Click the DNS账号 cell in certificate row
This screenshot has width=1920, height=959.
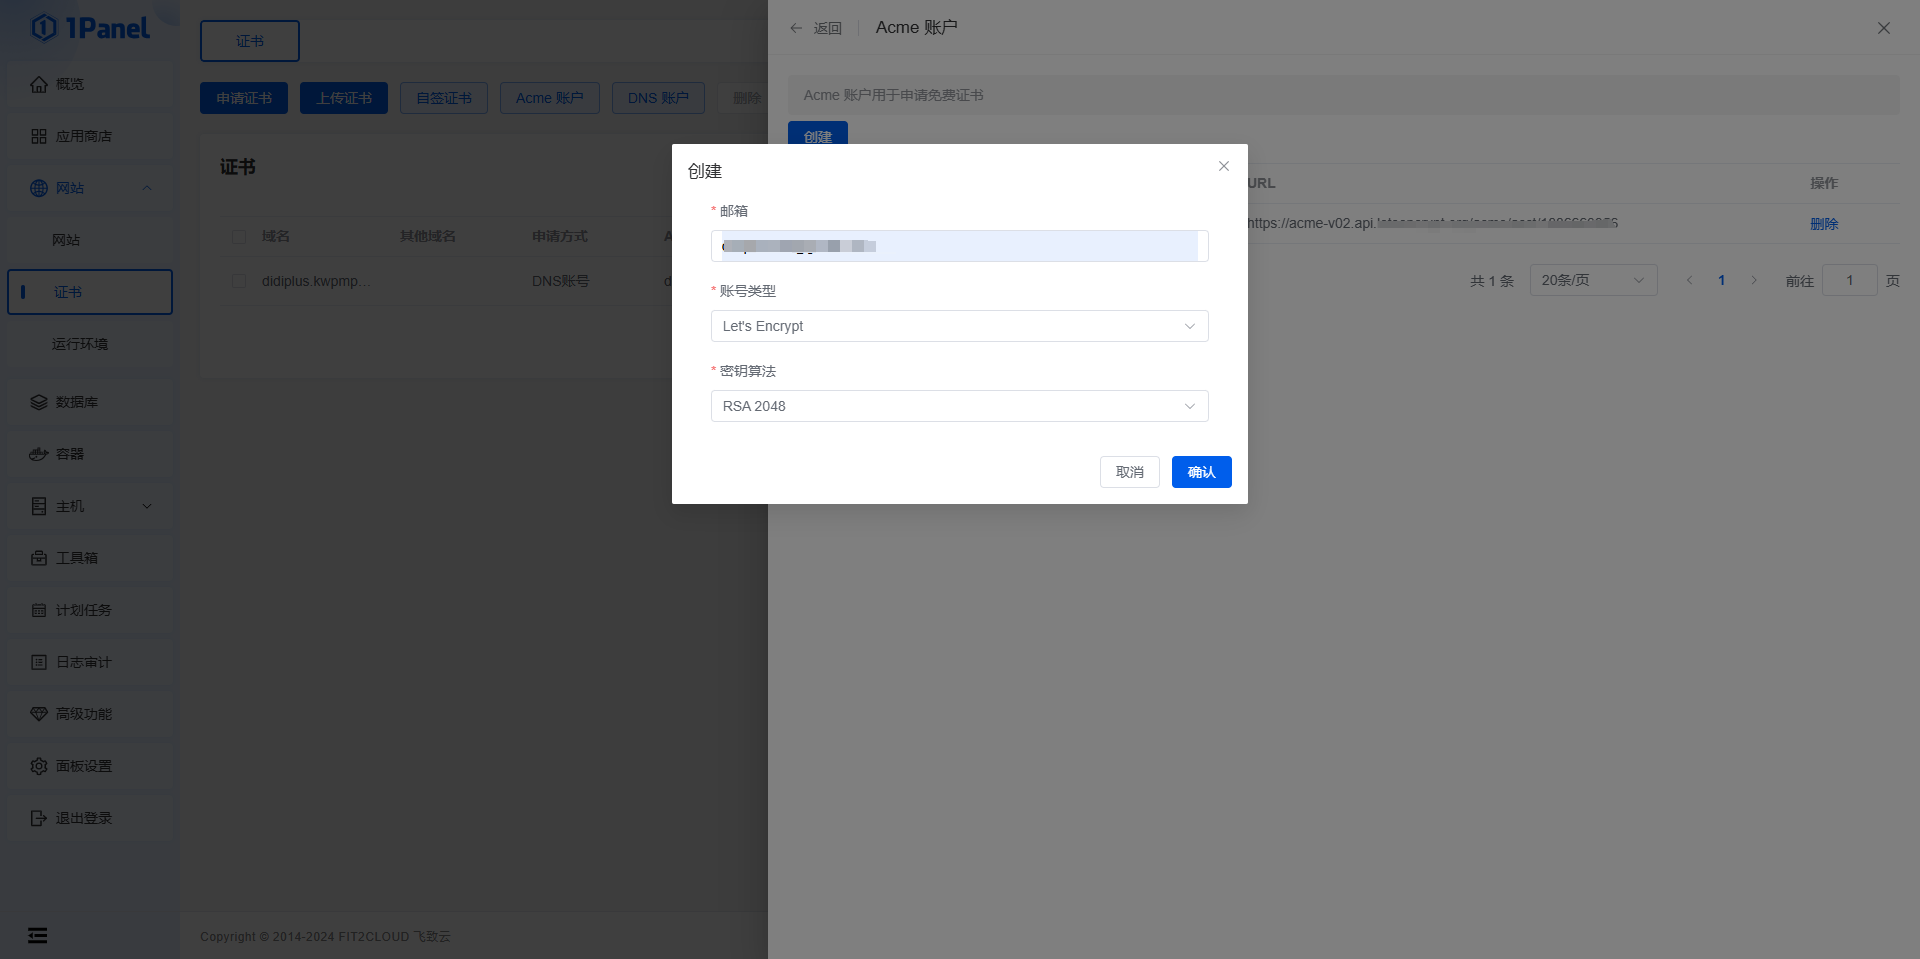[561, 282]
